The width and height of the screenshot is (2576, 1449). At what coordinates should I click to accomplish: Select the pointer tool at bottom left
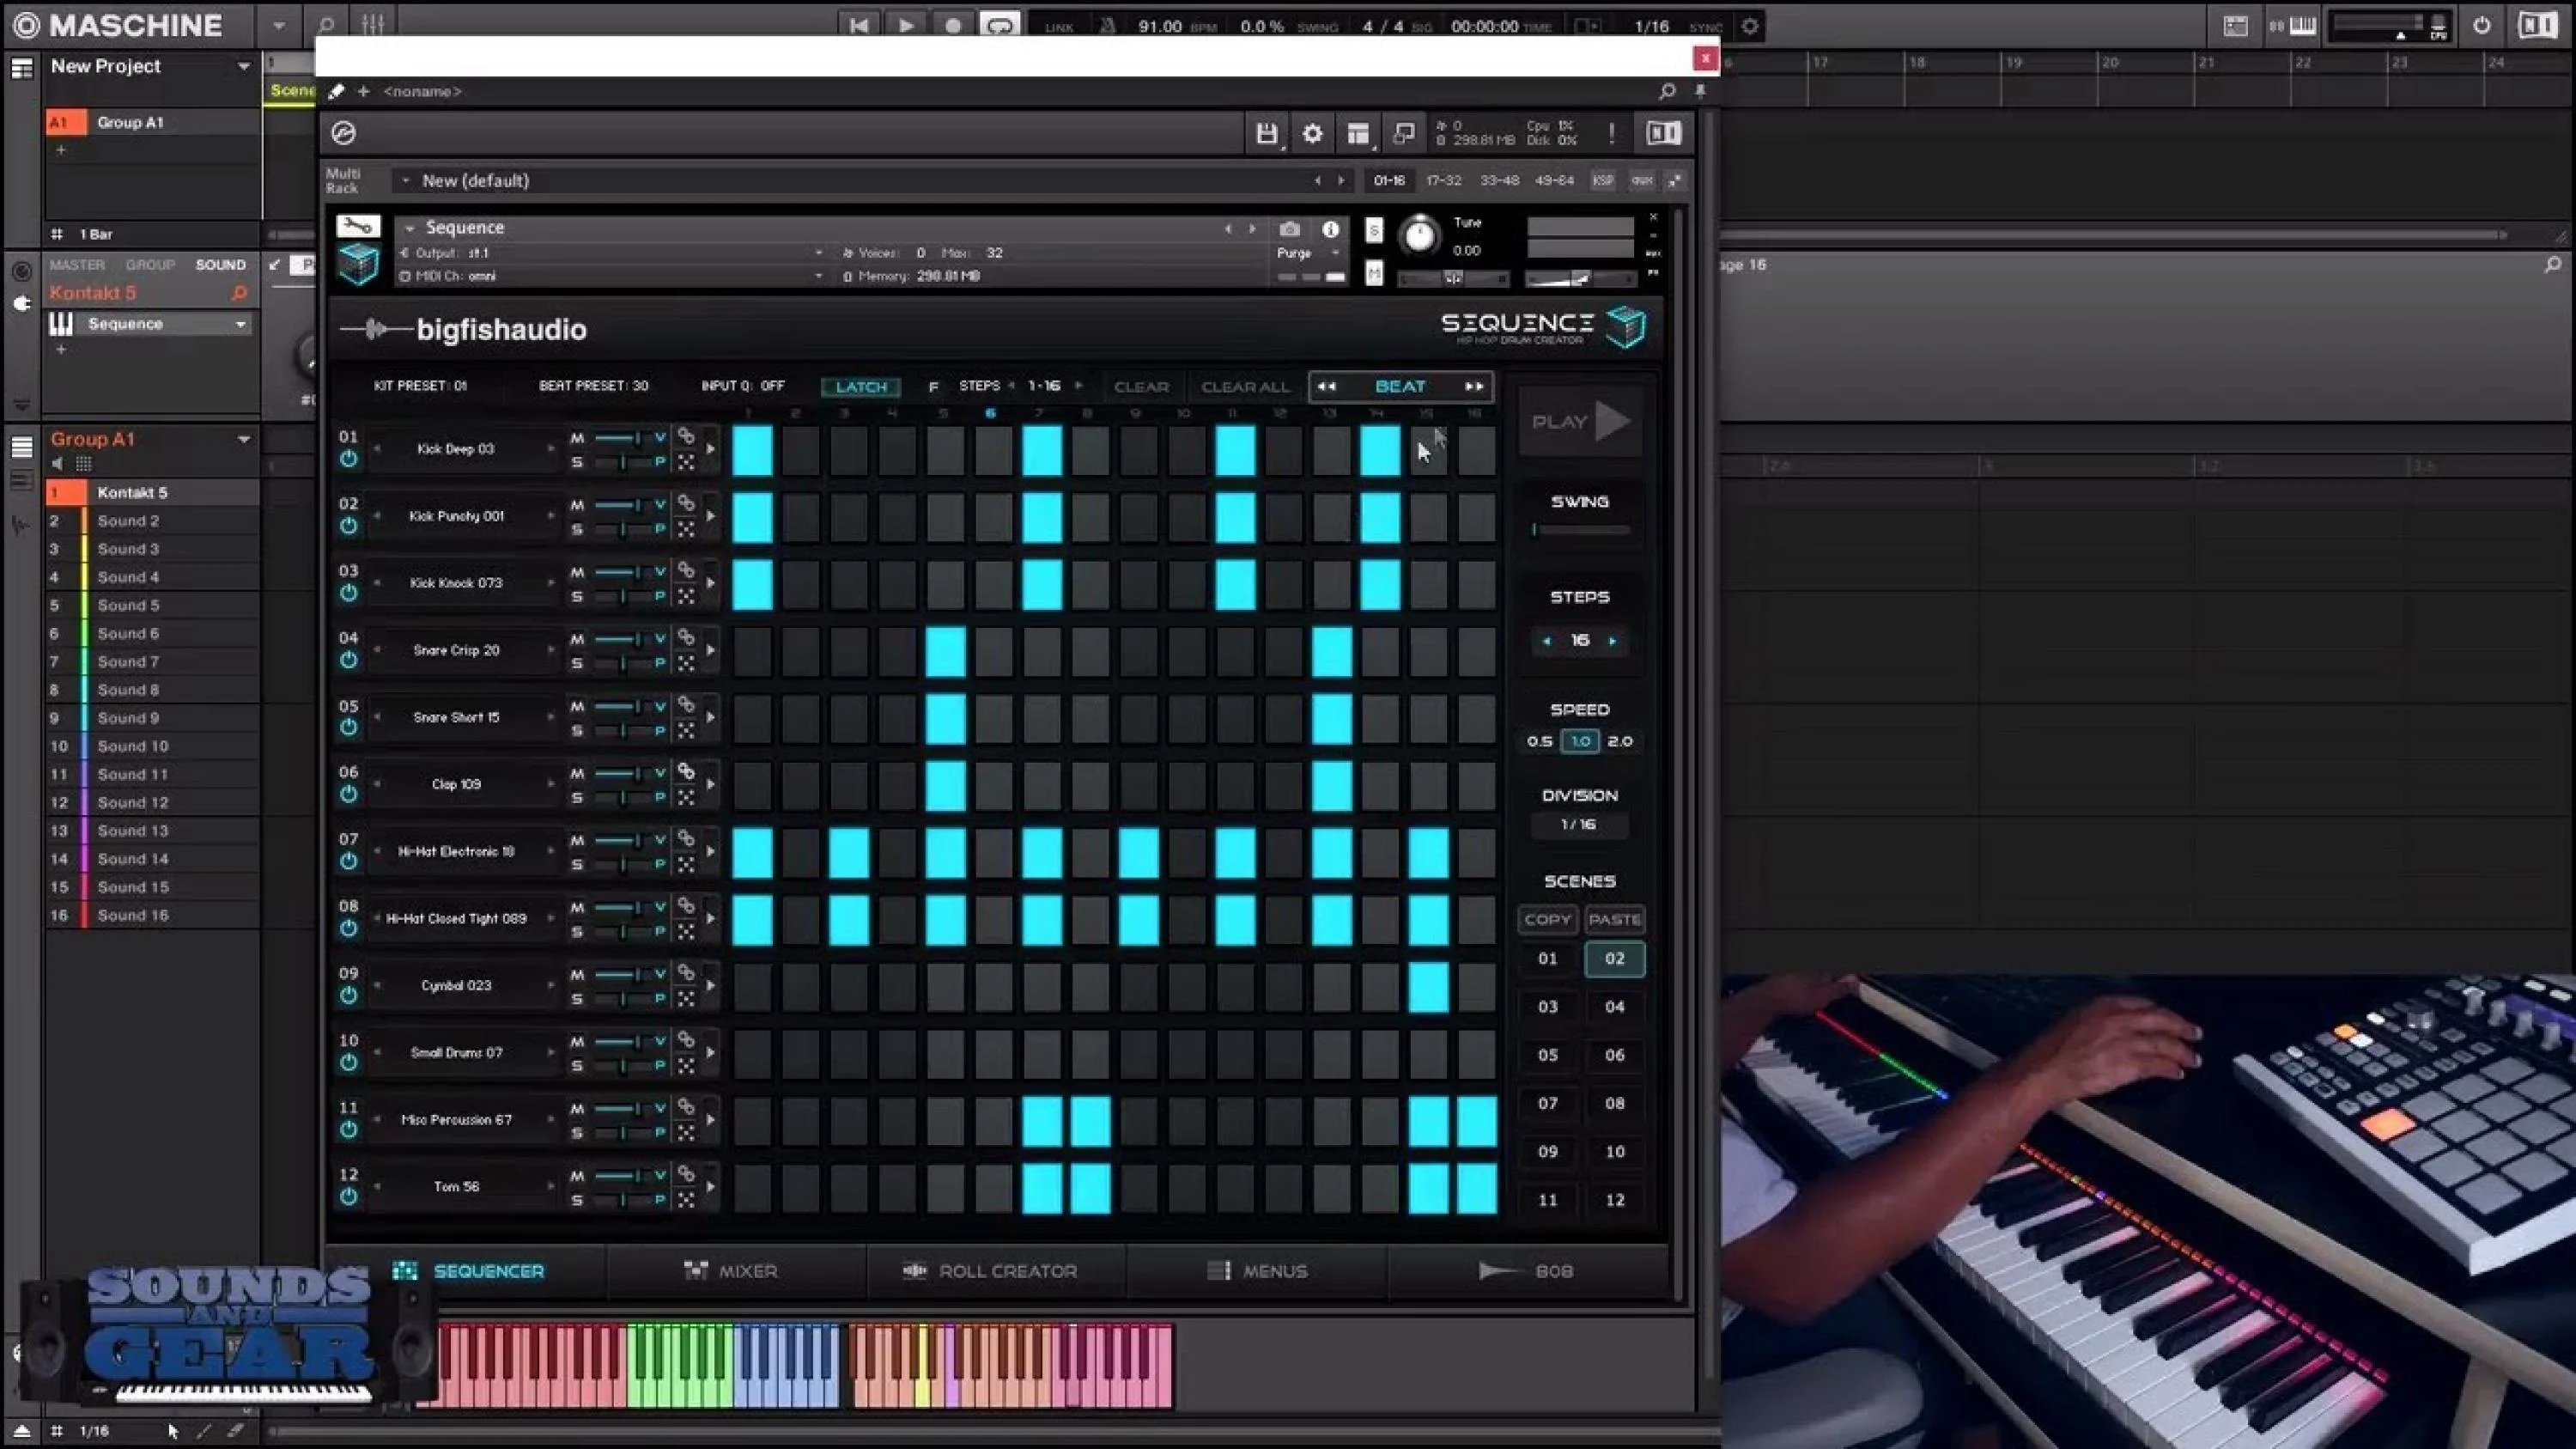[173, 1431]
